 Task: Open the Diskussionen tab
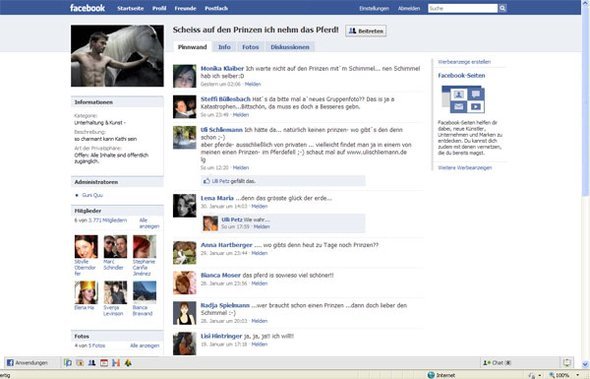click(x=290, y=47)
